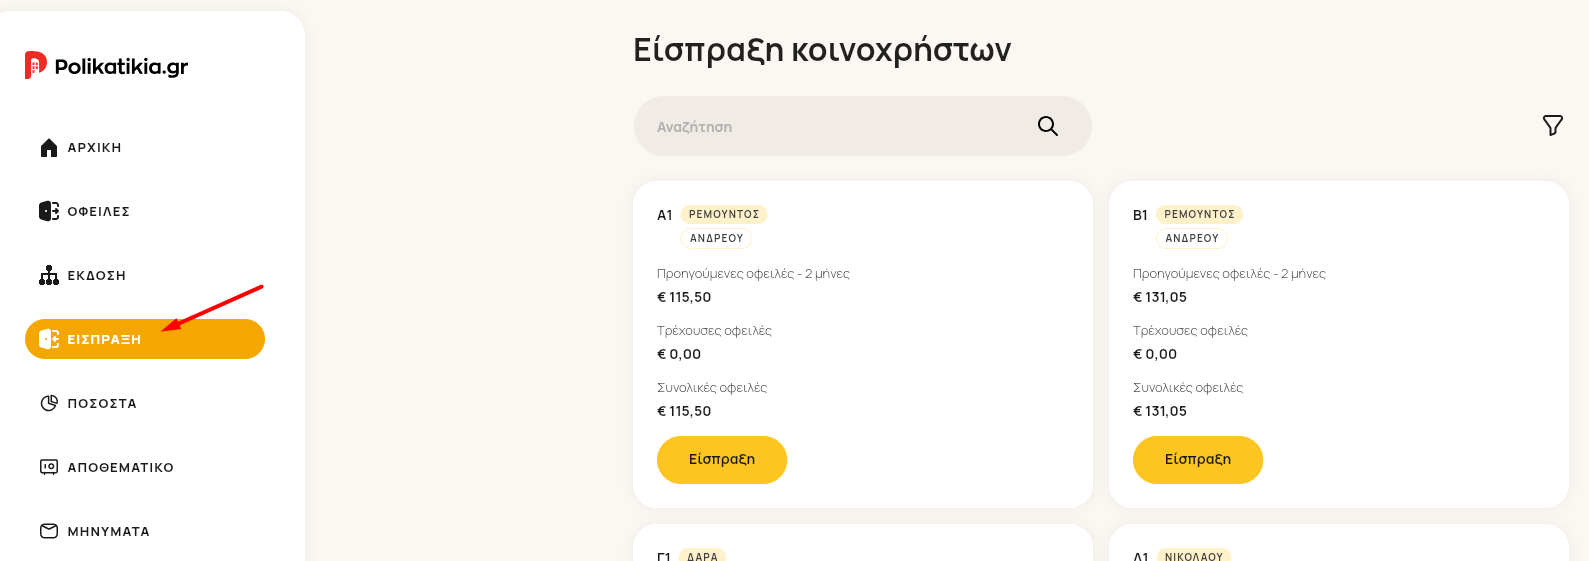Click Είσπραξη button for apartment A1

tap(722, 460)
